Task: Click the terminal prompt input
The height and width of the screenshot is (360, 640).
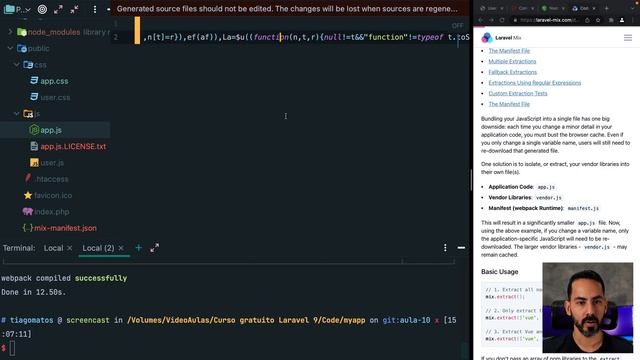Action: 12,348
